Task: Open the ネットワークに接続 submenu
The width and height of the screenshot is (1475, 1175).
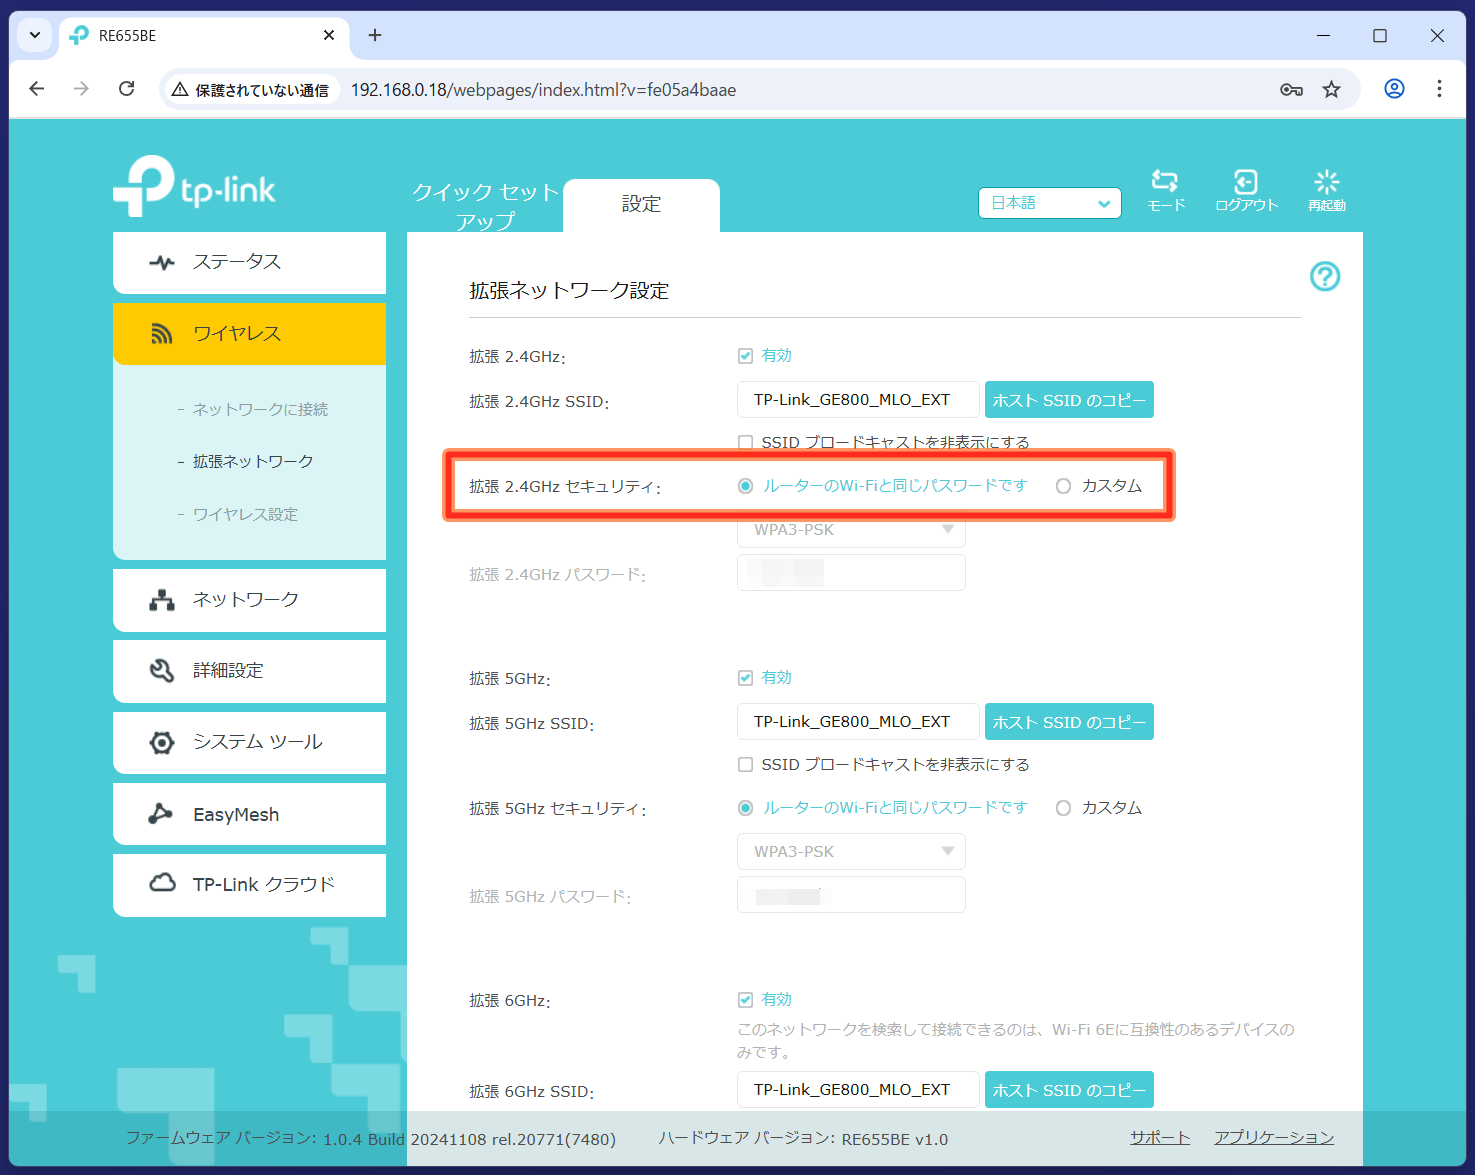Action: pos(259,409)
